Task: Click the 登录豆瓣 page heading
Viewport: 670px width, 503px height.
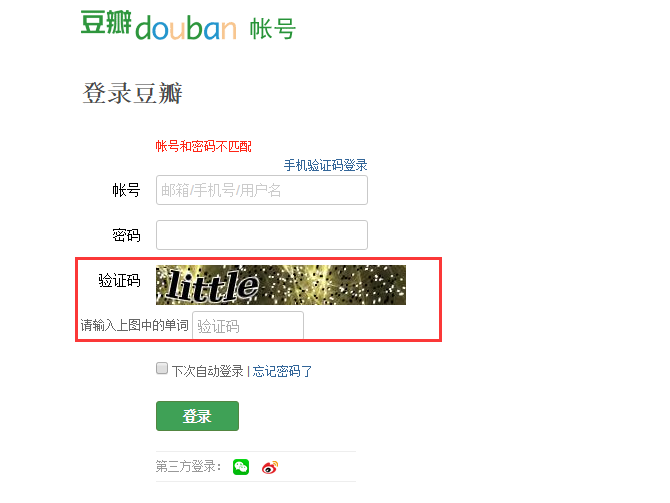Action: point(132,93)
